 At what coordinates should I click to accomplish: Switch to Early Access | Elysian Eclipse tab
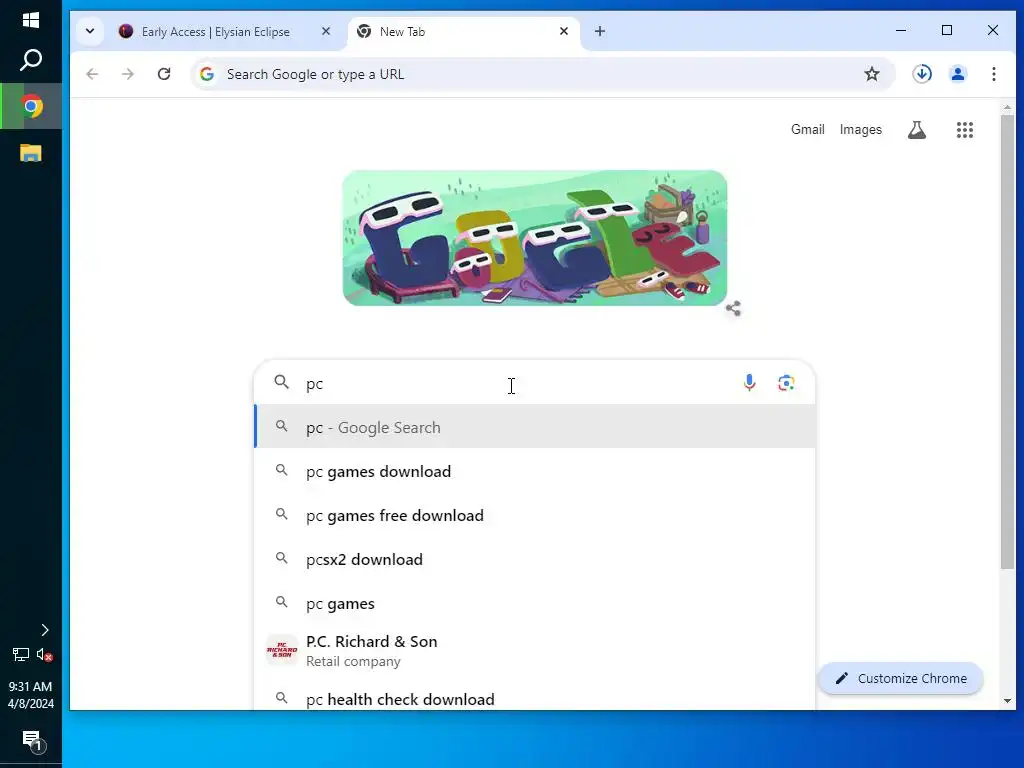[x=216, y=31]
